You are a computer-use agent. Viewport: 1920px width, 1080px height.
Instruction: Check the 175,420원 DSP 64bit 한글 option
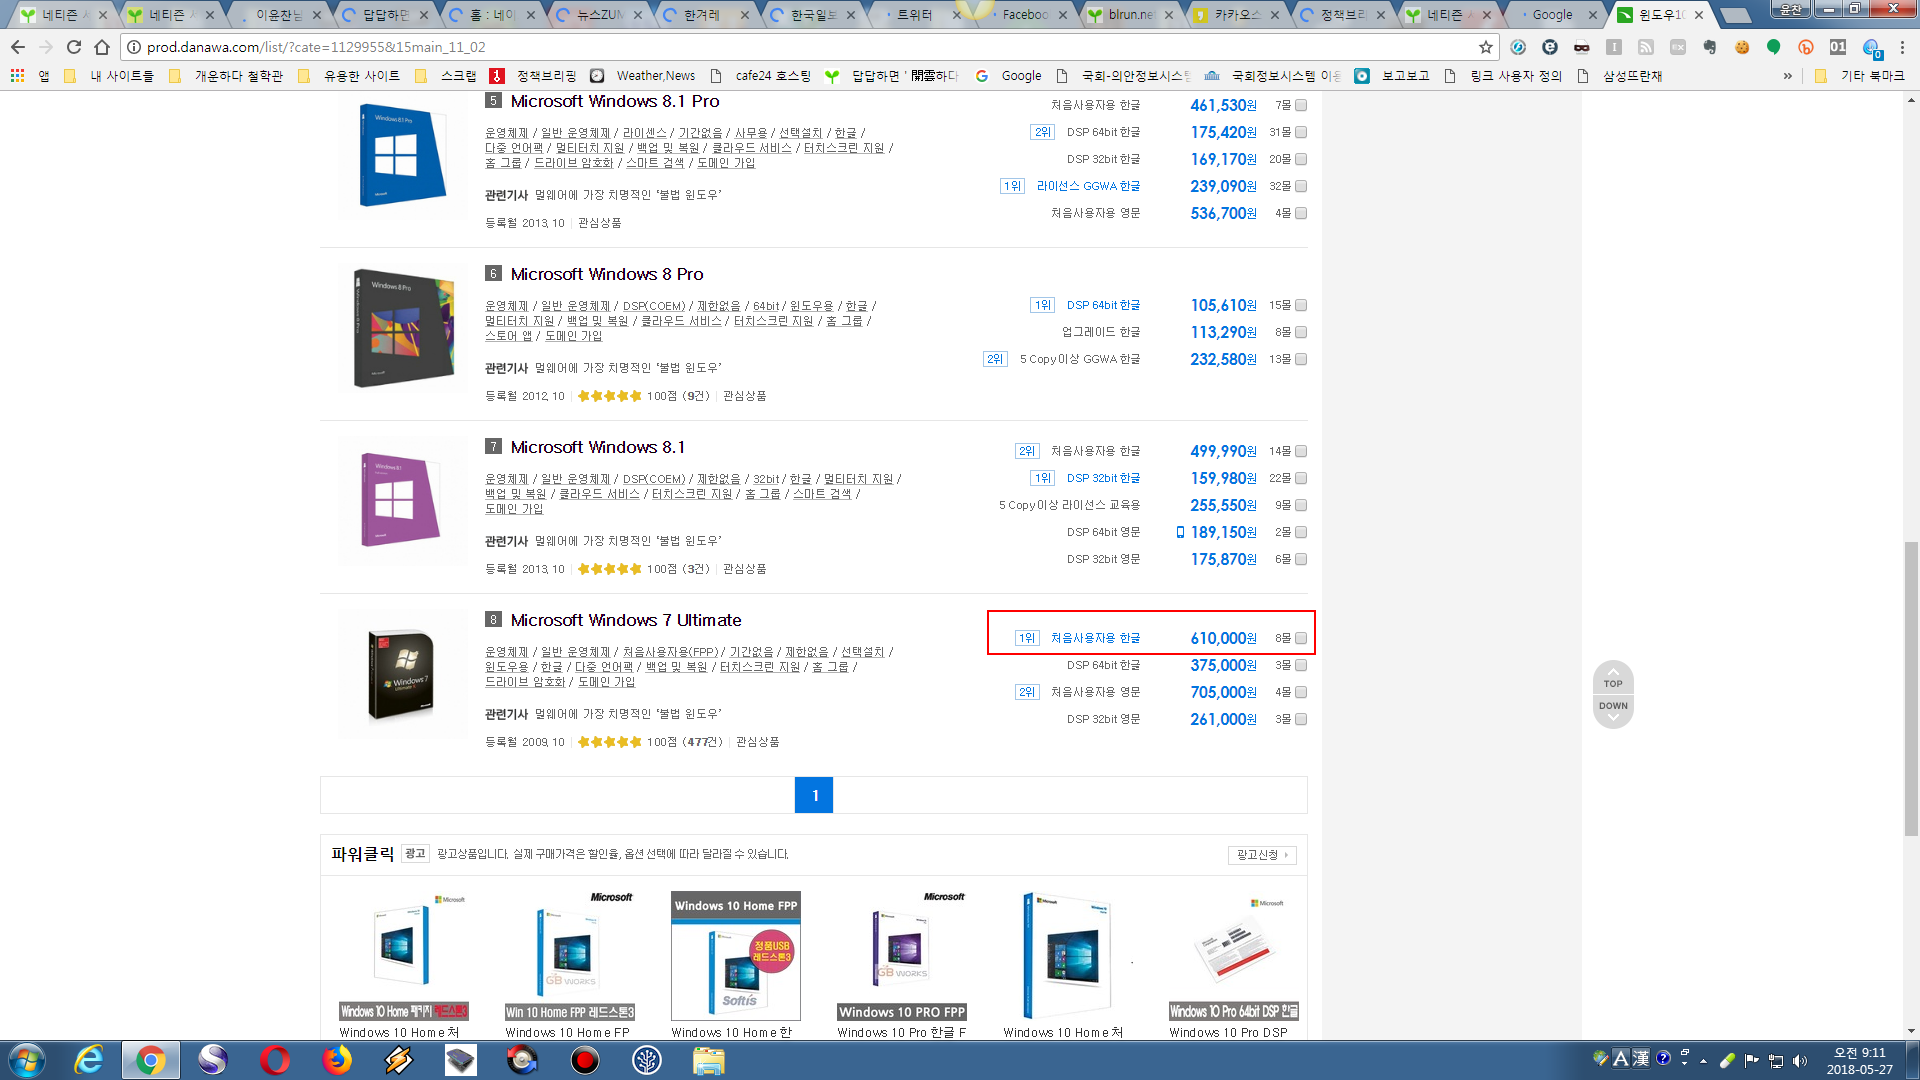[x=1301, y=132]
